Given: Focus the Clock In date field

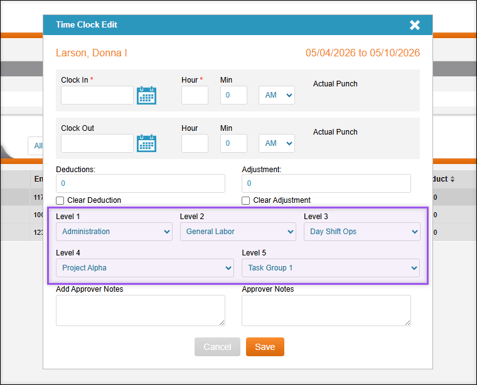Looking at the screenshot, I should point(97,95).
